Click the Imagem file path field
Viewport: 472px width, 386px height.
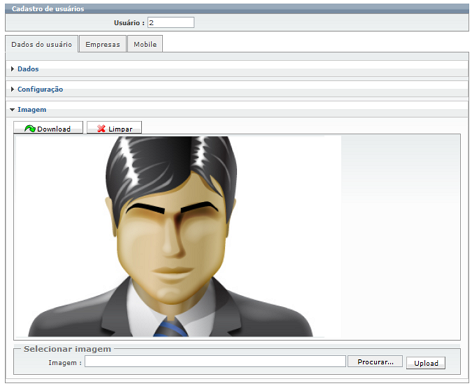[x=215, y=361]
